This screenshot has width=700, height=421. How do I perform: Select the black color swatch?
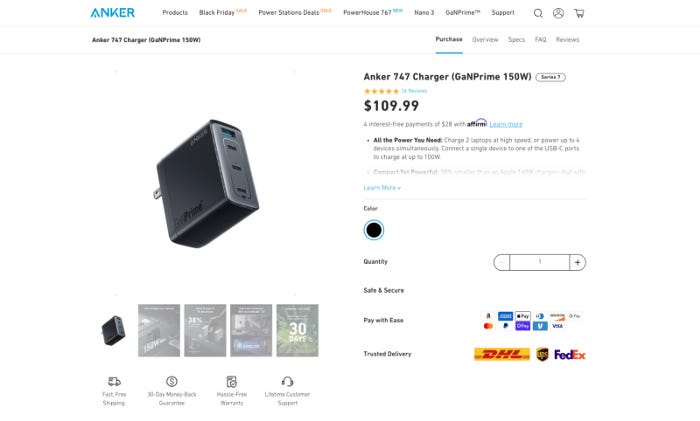[374, 230]
